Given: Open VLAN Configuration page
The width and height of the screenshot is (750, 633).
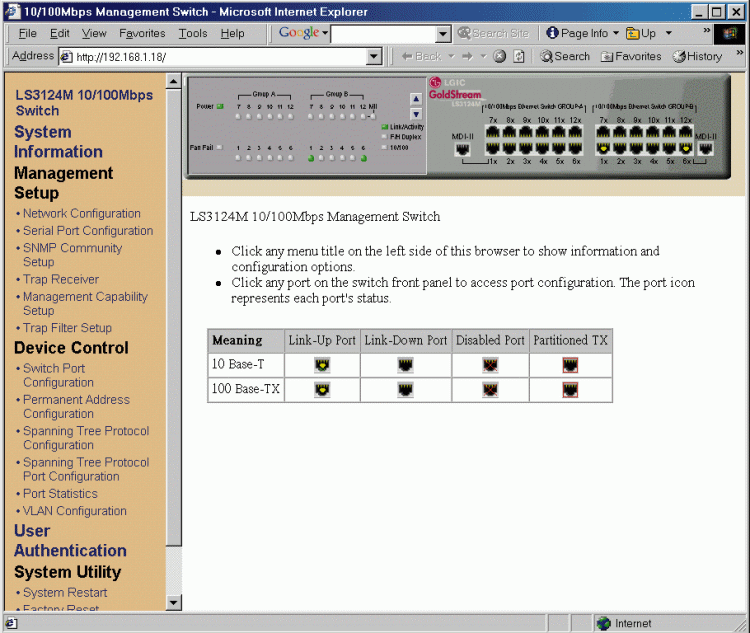Looking at the screenshot, I should point(75,511).
